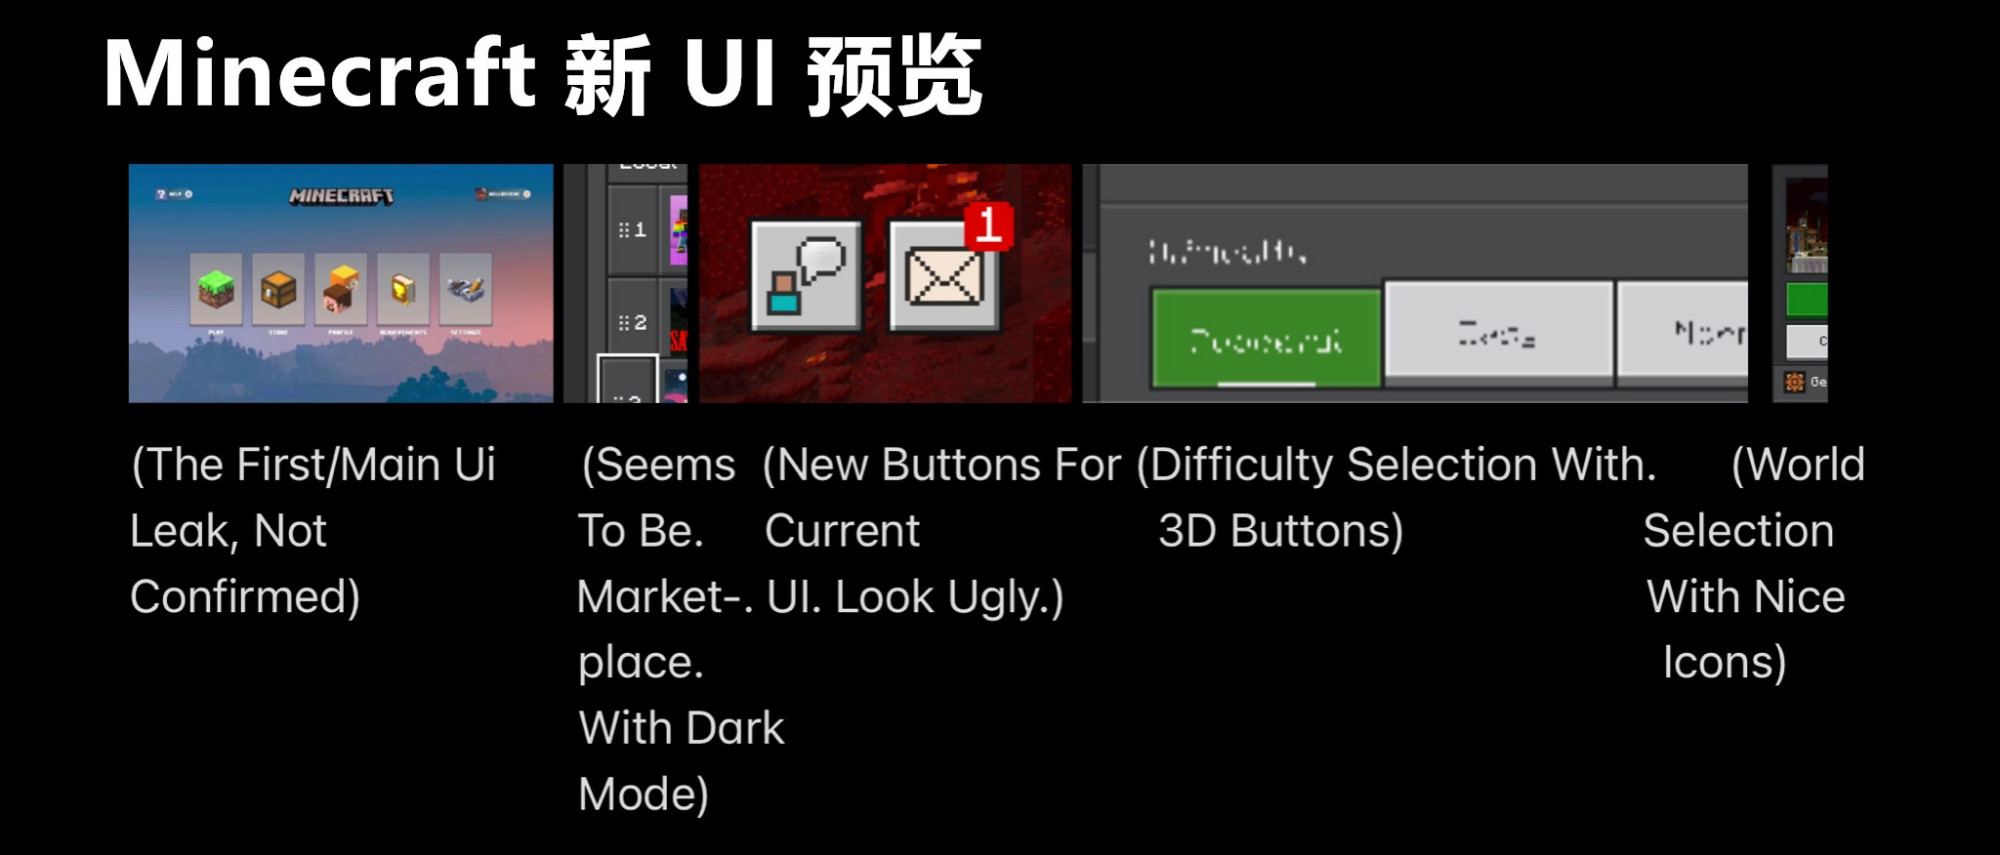Select the green highlighted difficulty option
Screen dimensions: 2000x855
[1266, 339]
